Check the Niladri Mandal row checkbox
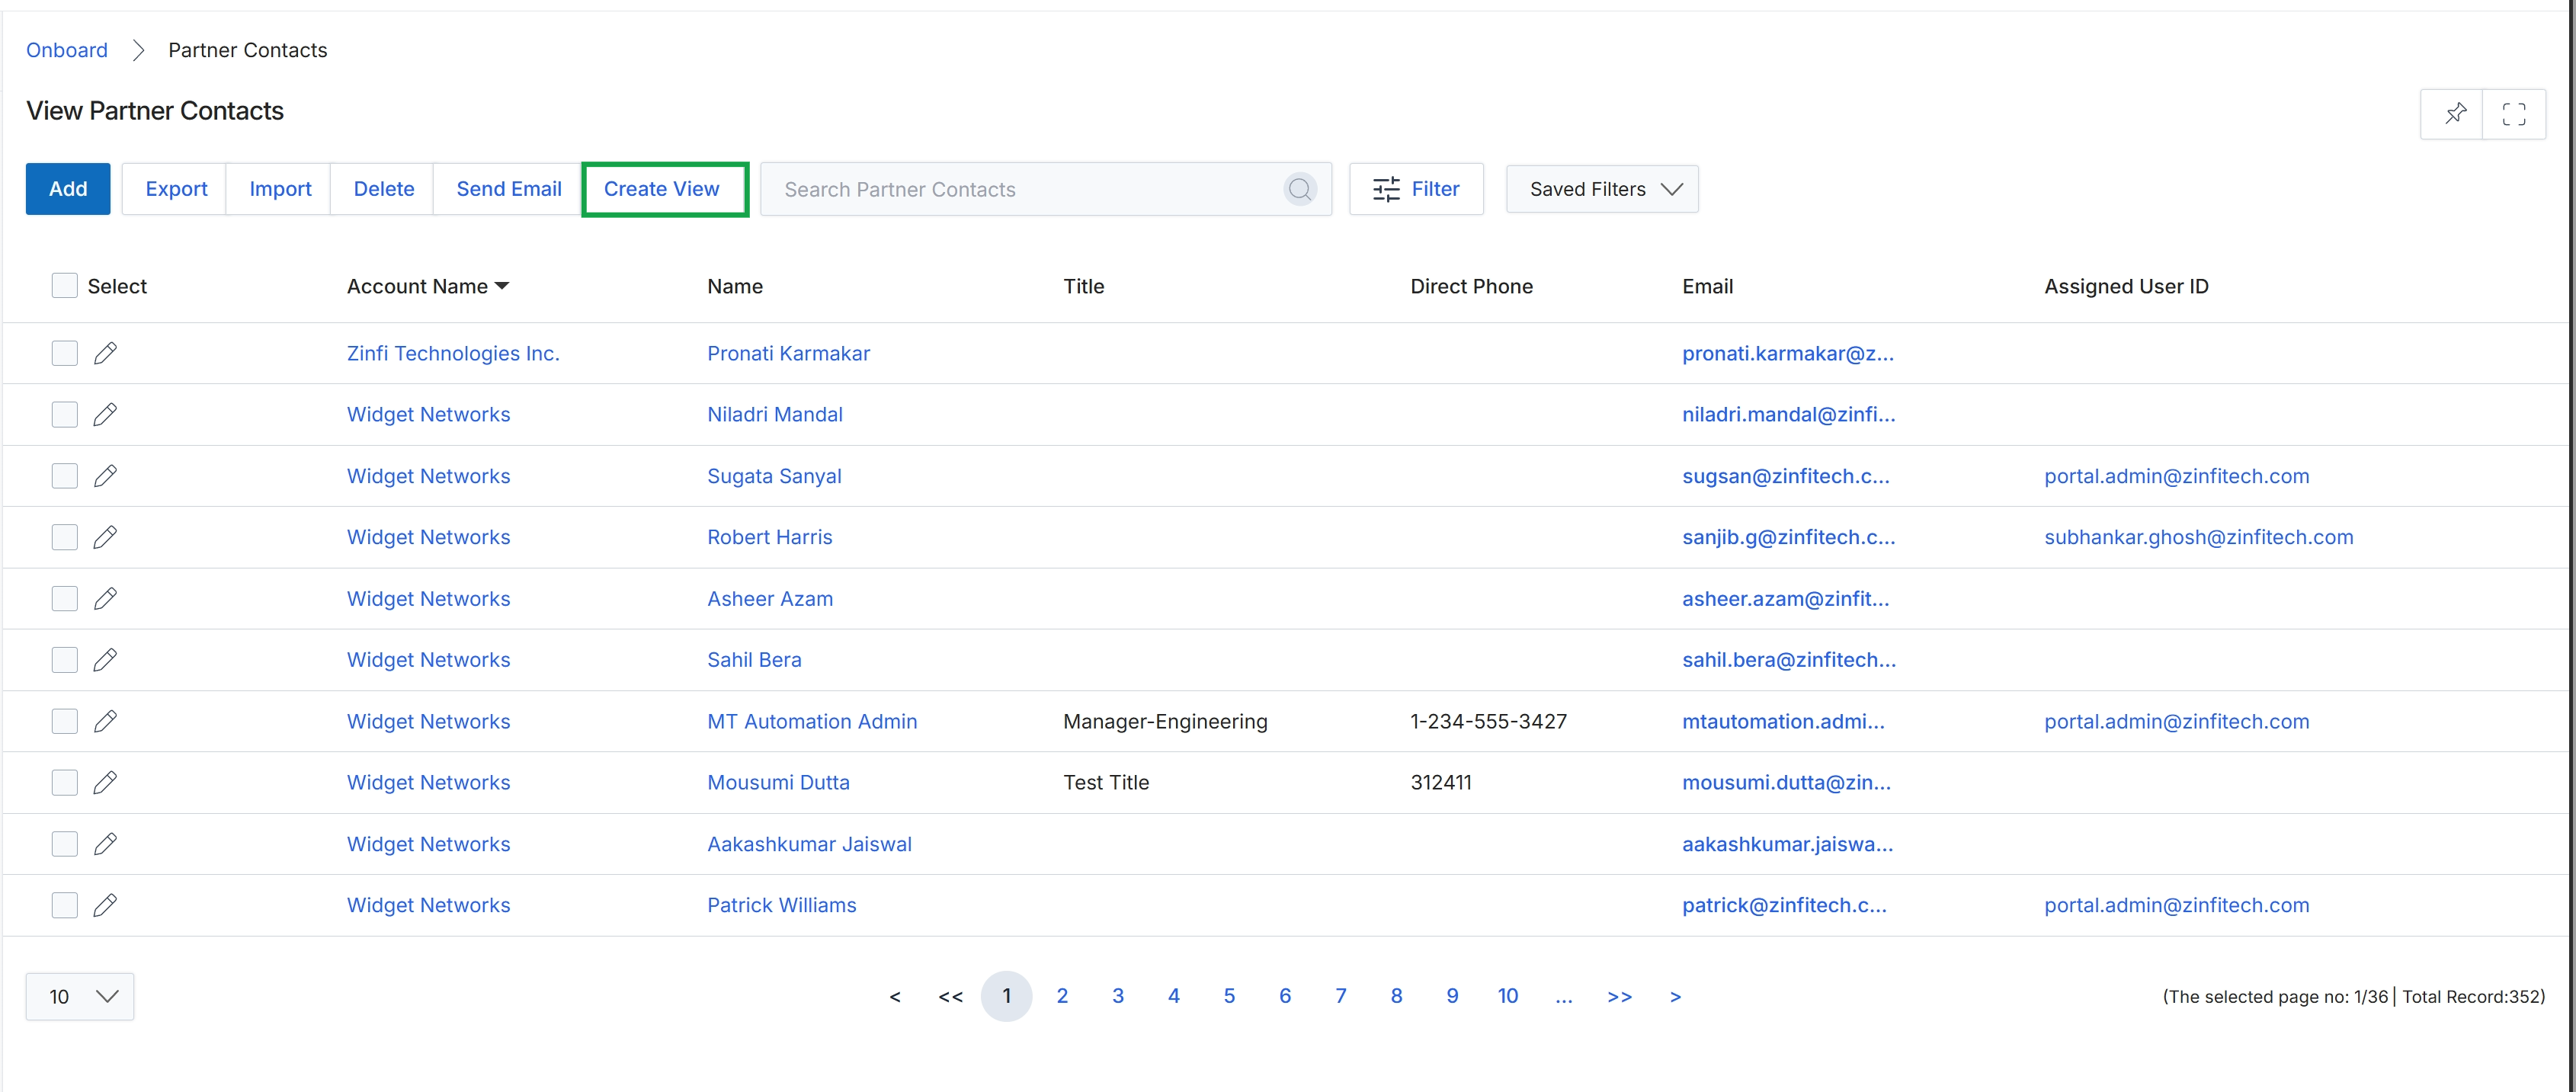This screenshot has height=1092, width=2576. (65, 414)
